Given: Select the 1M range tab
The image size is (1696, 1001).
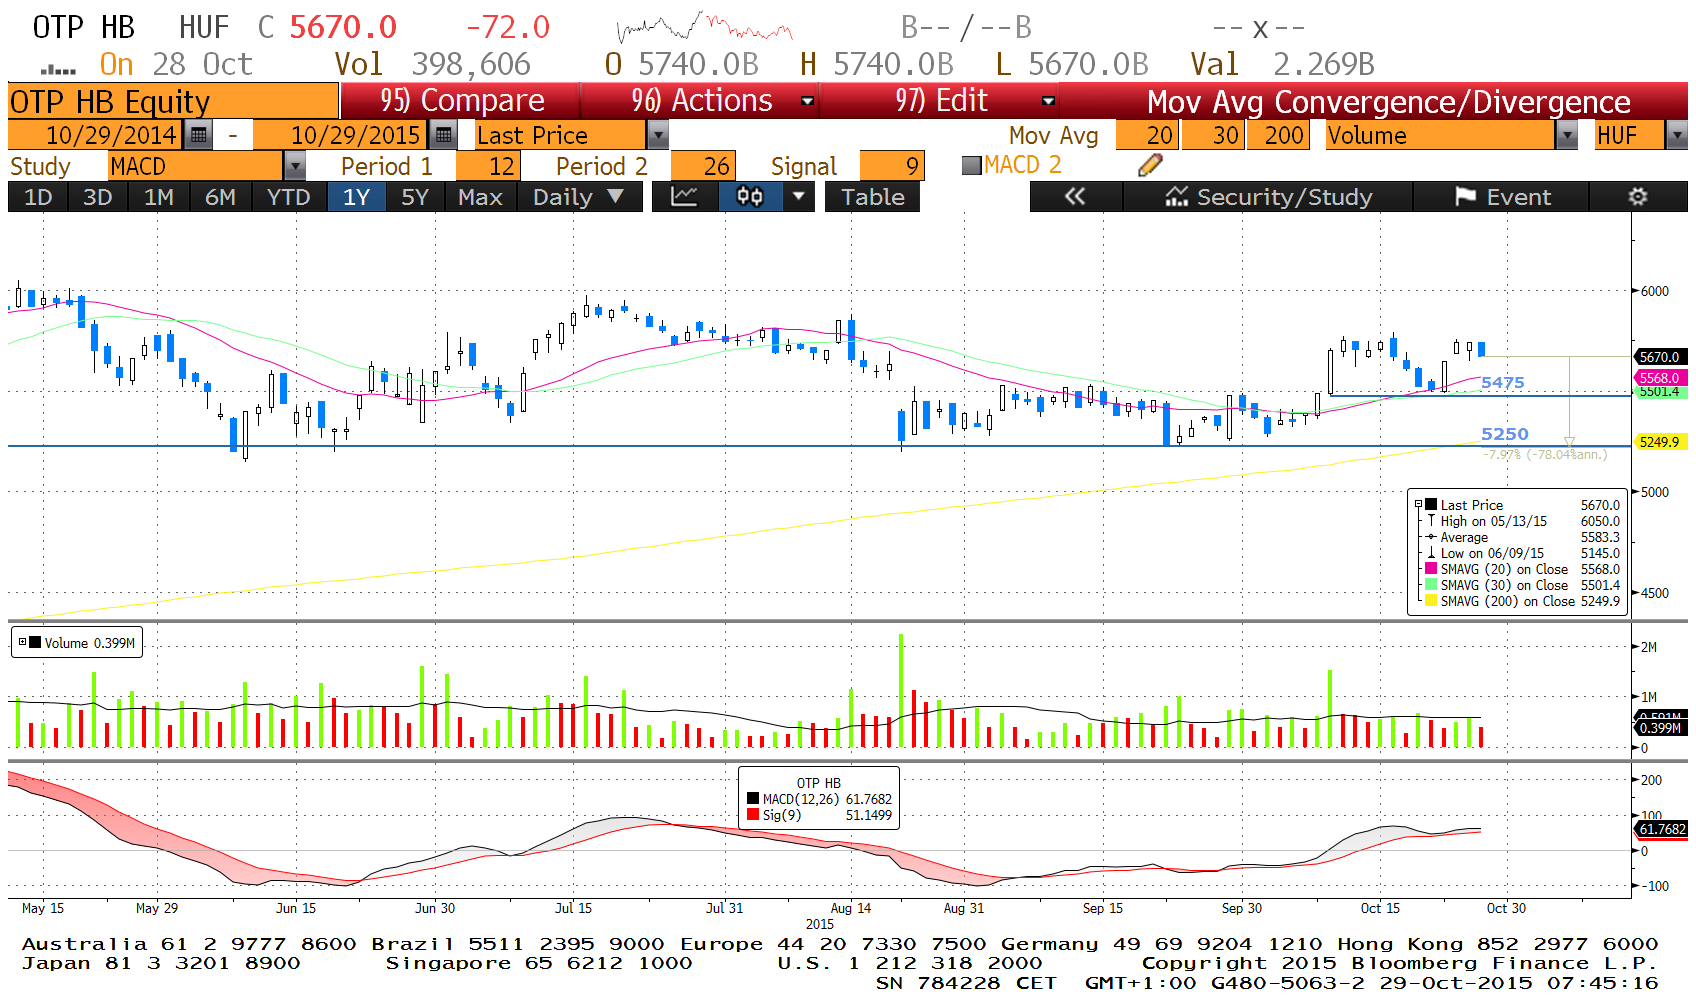Looking at the screenshot, I should 158,197.
